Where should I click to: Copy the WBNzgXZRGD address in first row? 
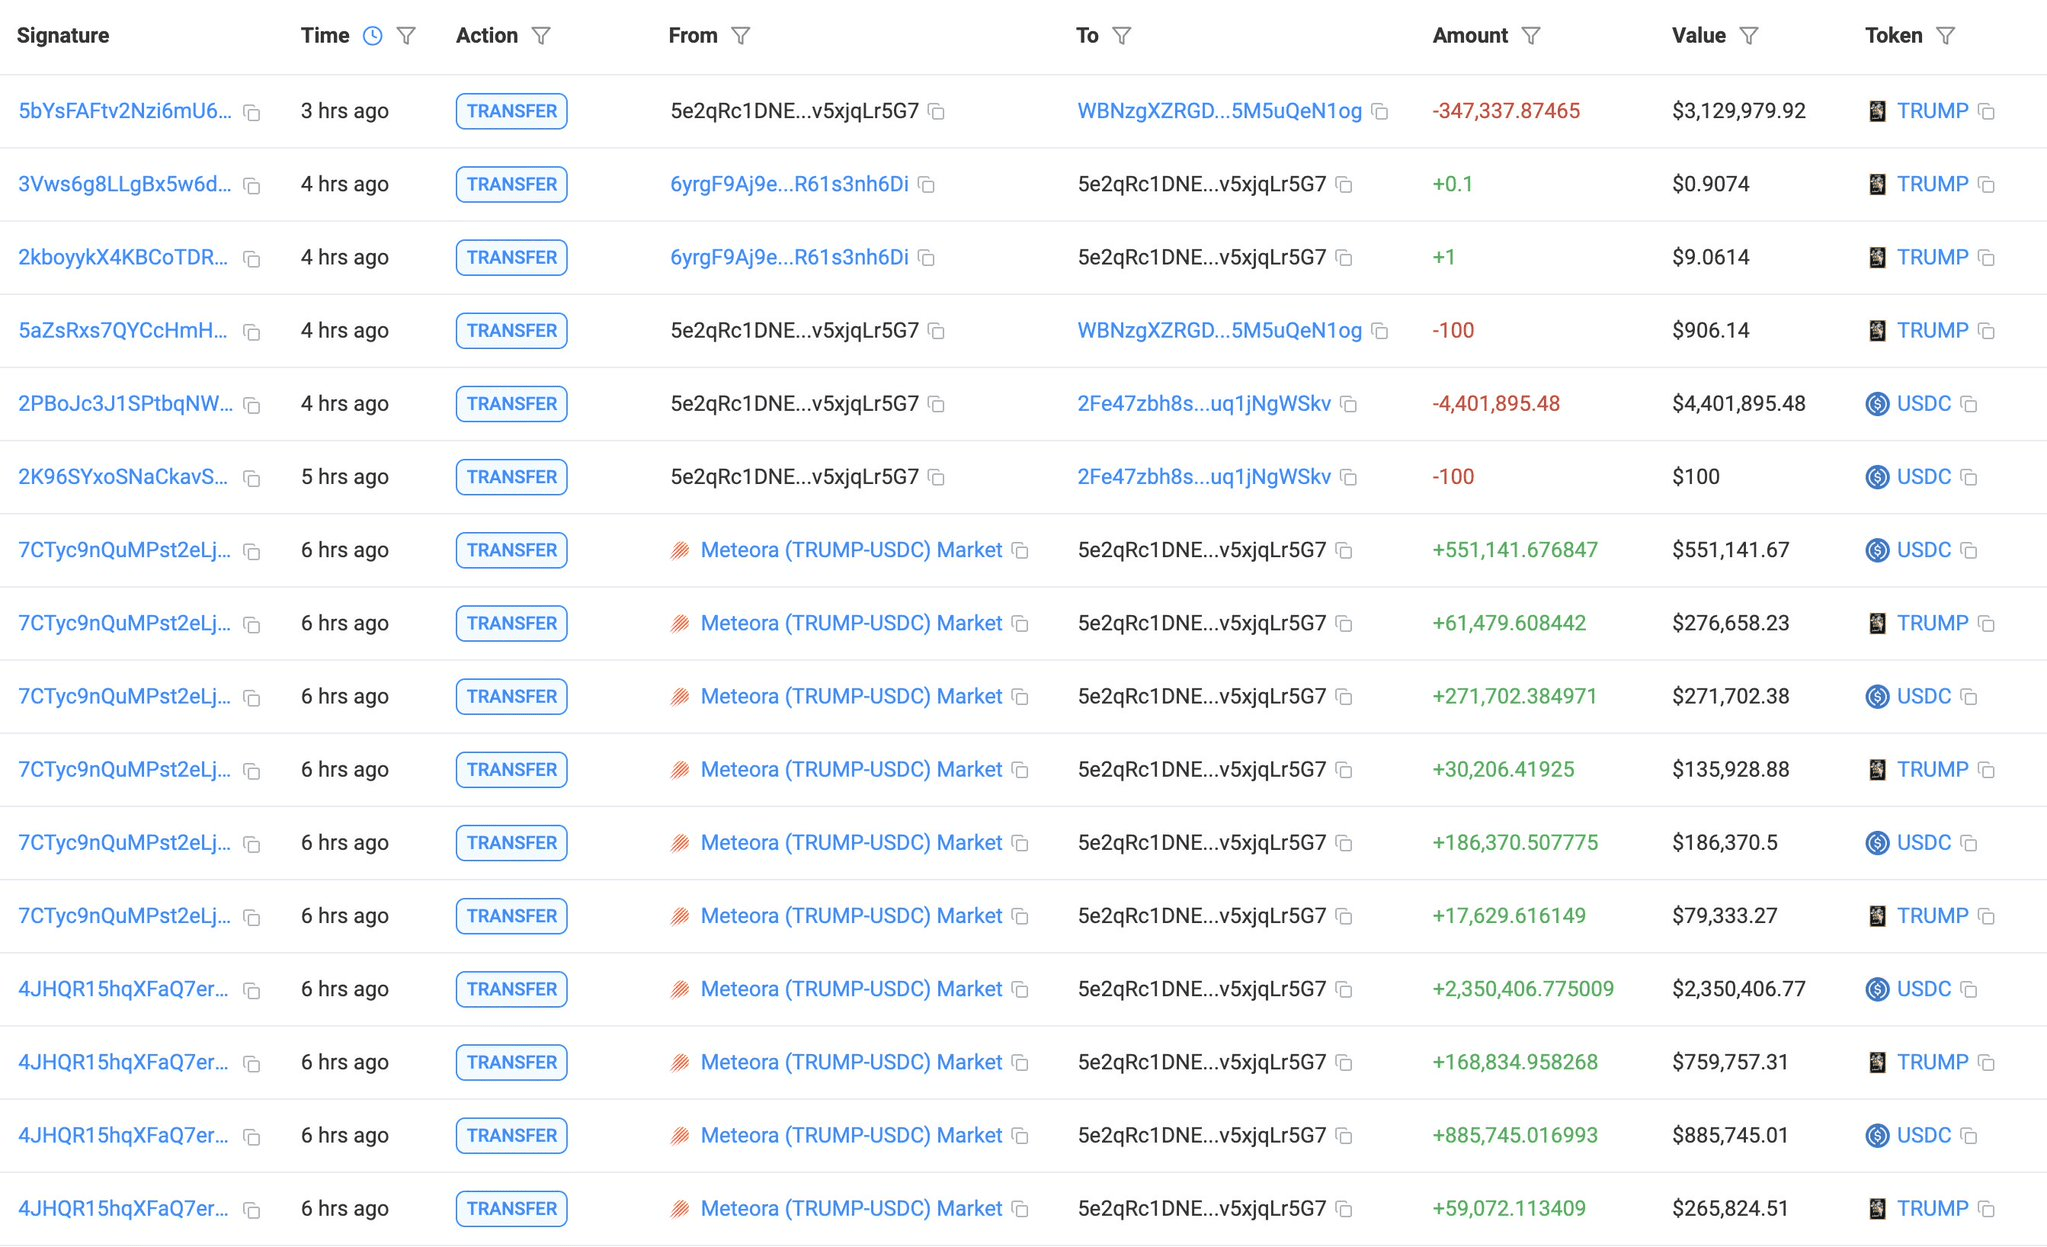pos(1380,112)
